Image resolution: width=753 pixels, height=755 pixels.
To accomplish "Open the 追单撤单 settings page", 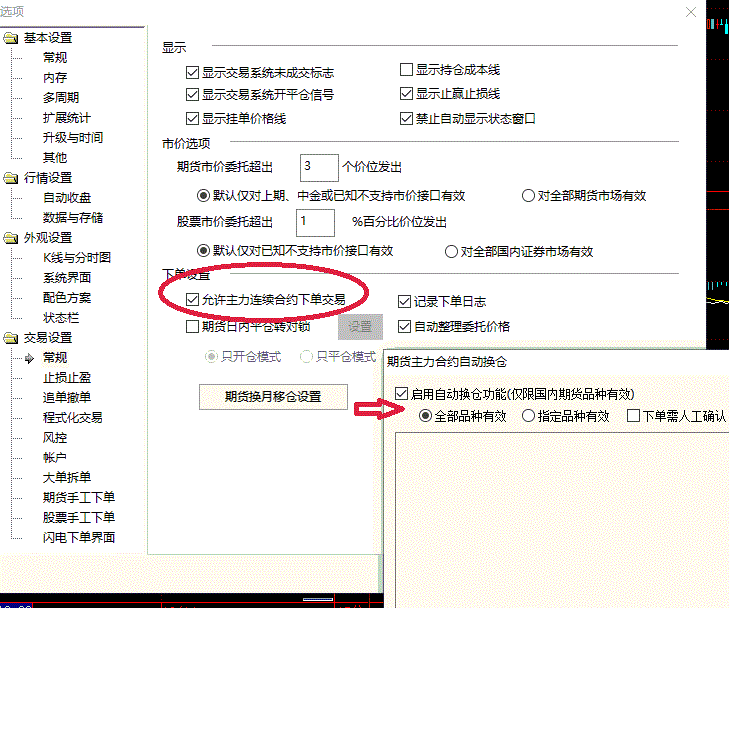I will coord(67,398).
